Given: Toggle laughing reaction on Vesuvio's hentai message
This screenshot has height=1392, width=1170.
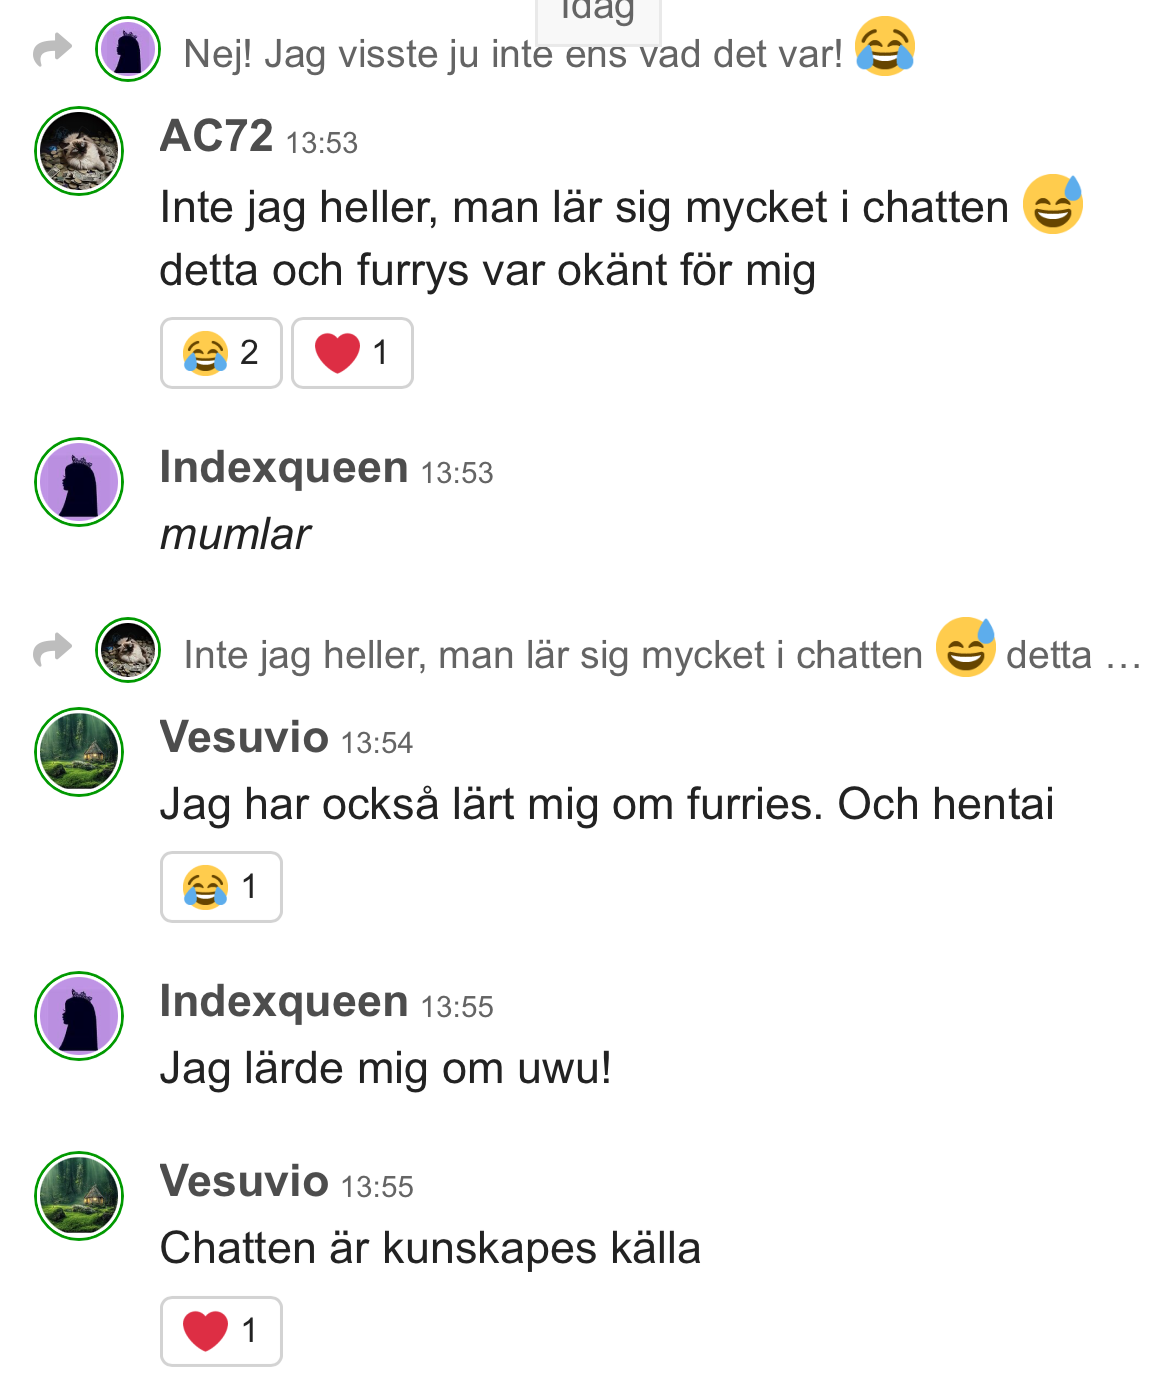Looking at the screenshot, I should point(221,887).
